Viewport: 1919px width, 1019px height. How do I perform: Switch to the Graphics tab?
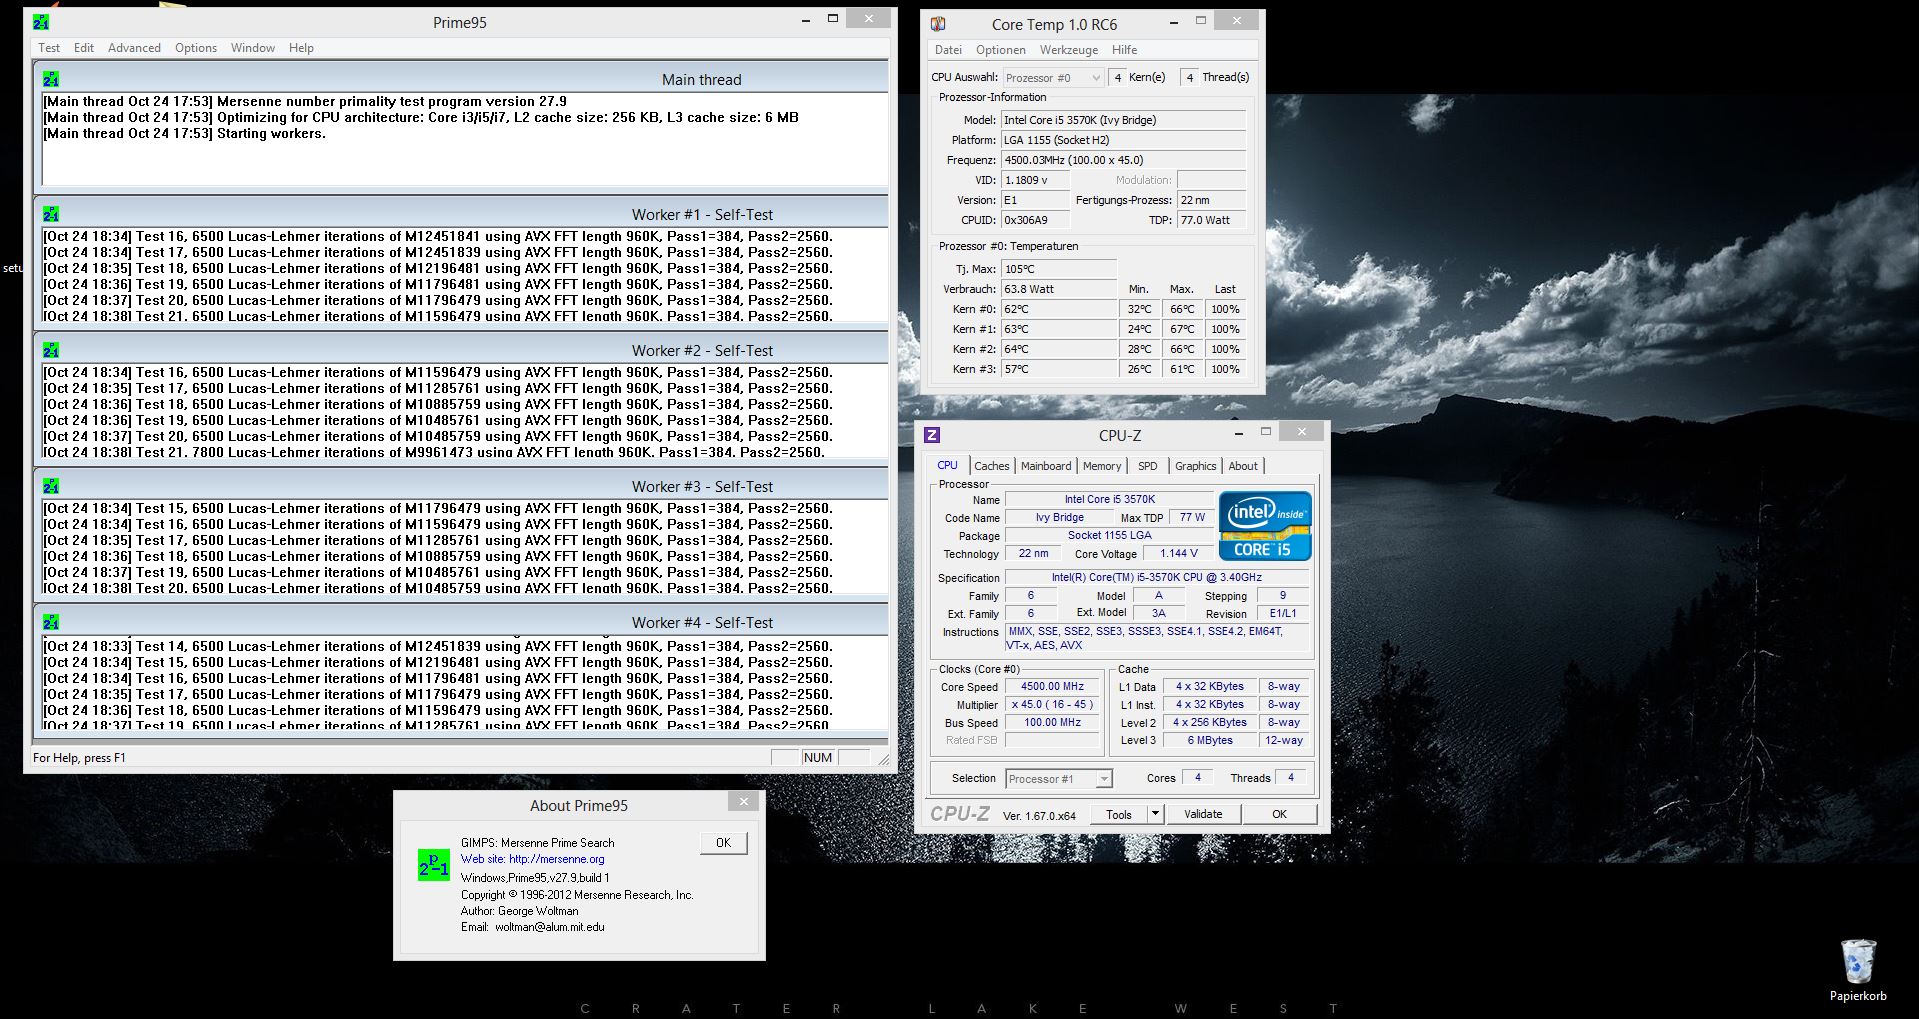1196,466
